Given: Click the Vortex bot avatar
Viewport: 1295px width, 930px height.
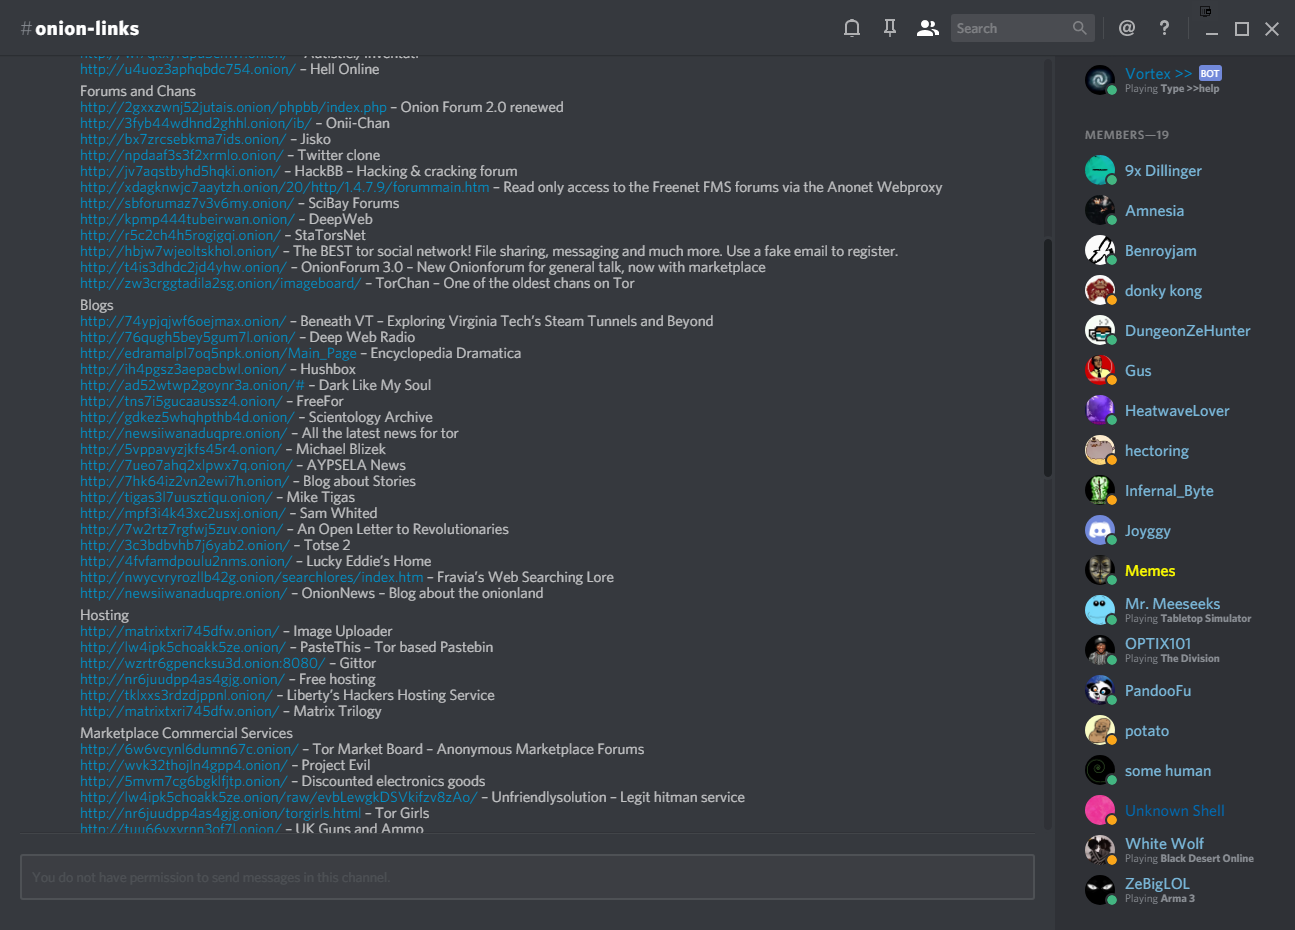Looking at the screenshot, I should point(1100,80).
